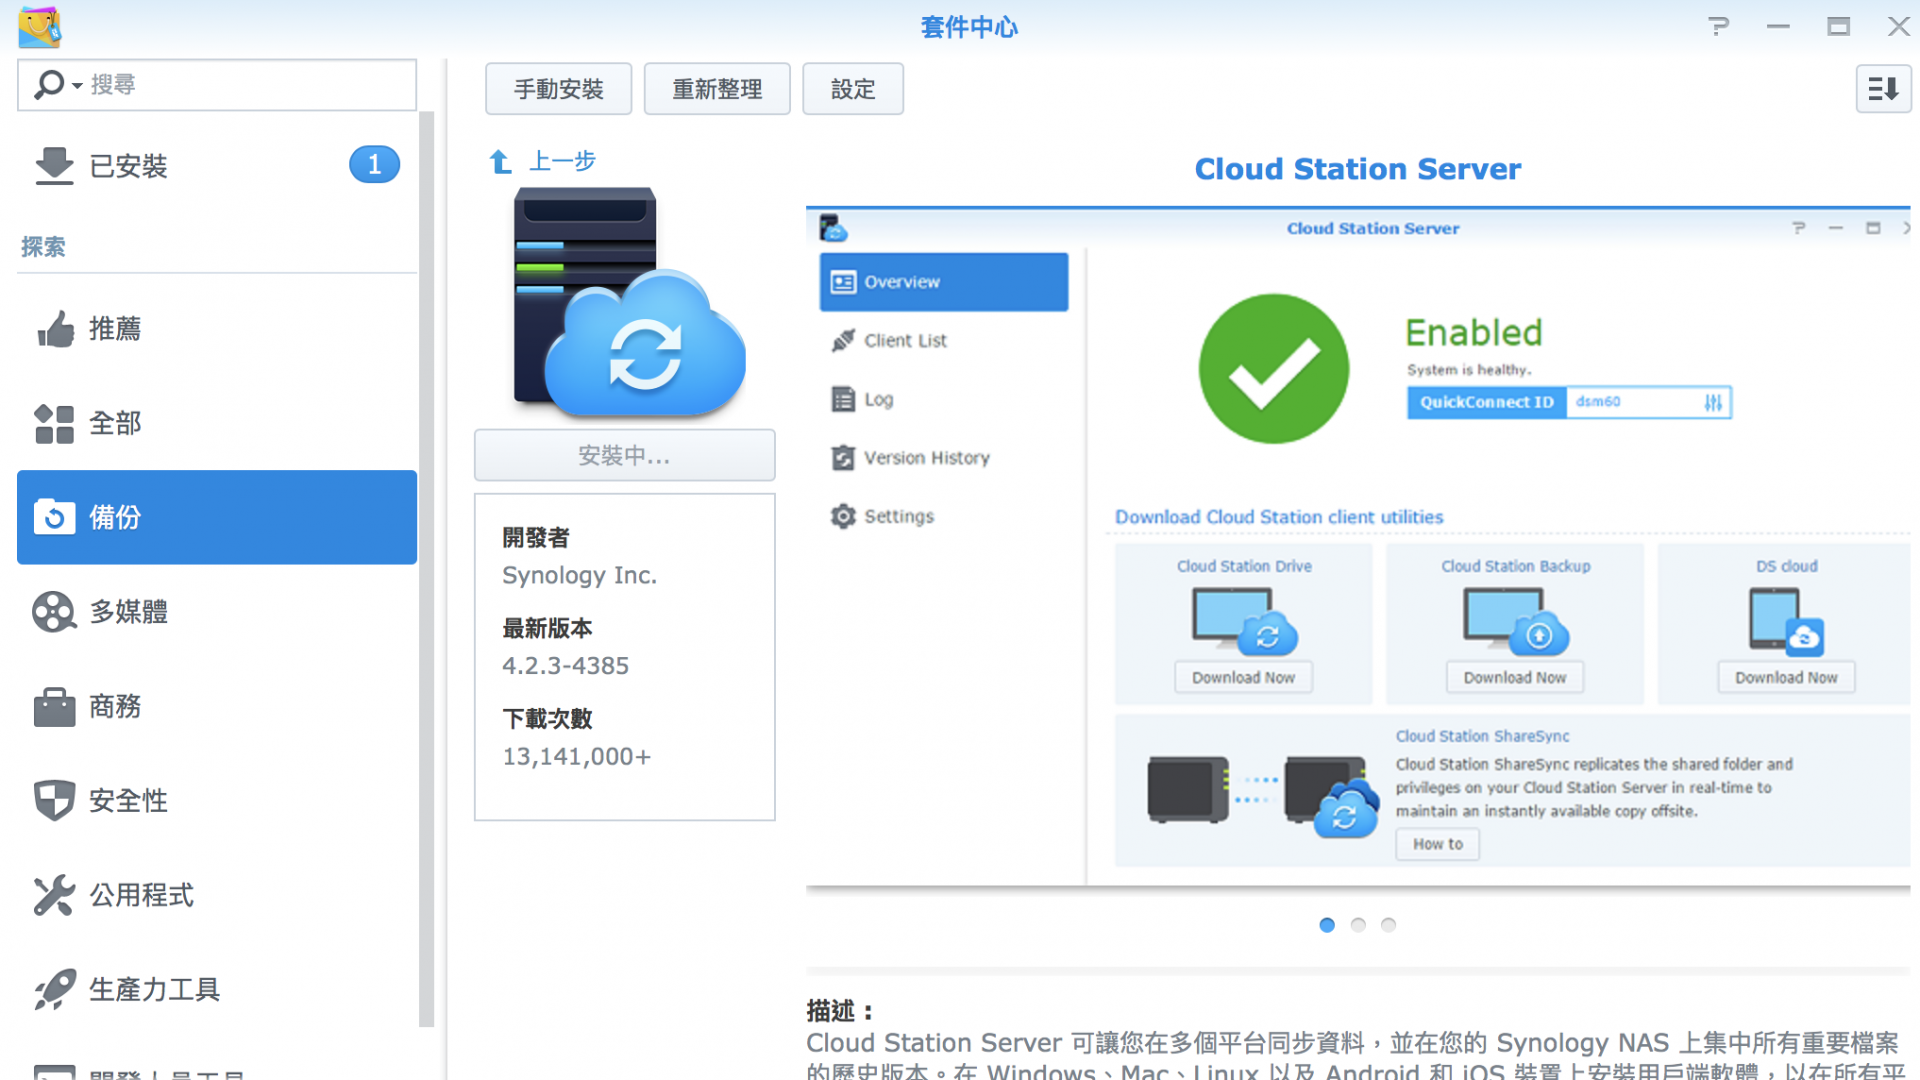Select the first screenshot carousel dot
Image resolution: width=1920 pixels, height=1080 pixels.
1327,925
